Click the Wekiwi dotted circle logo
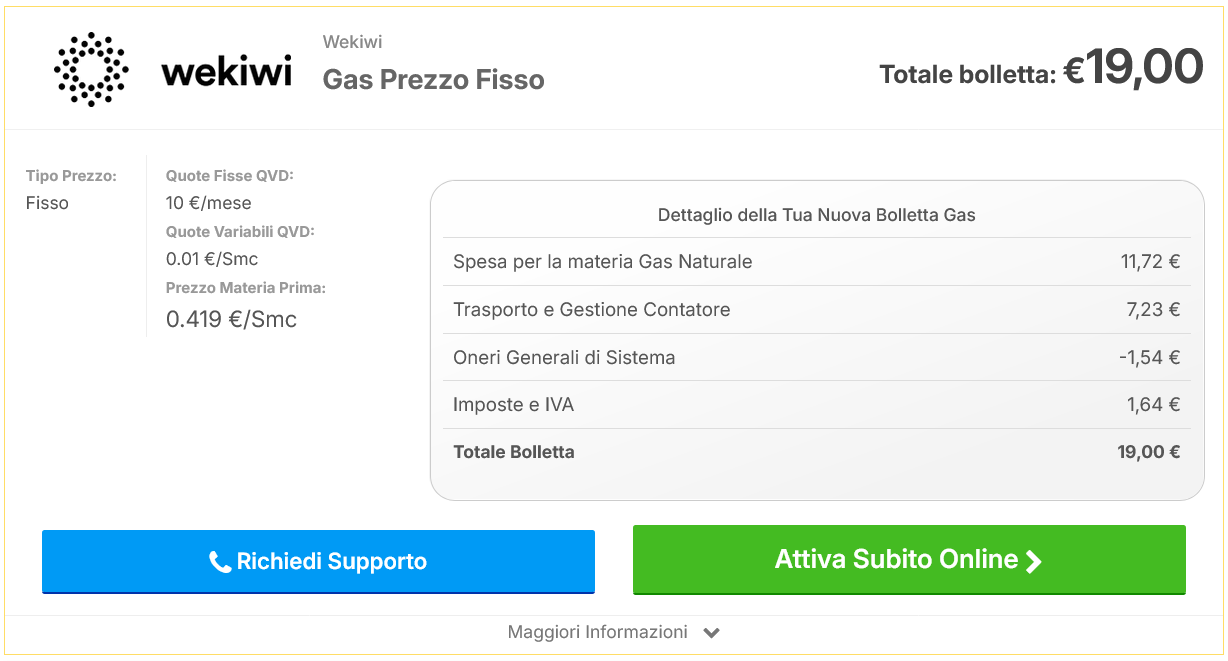Image resolution: width=1228 pixels, height=661 pixels. (91, 69)
